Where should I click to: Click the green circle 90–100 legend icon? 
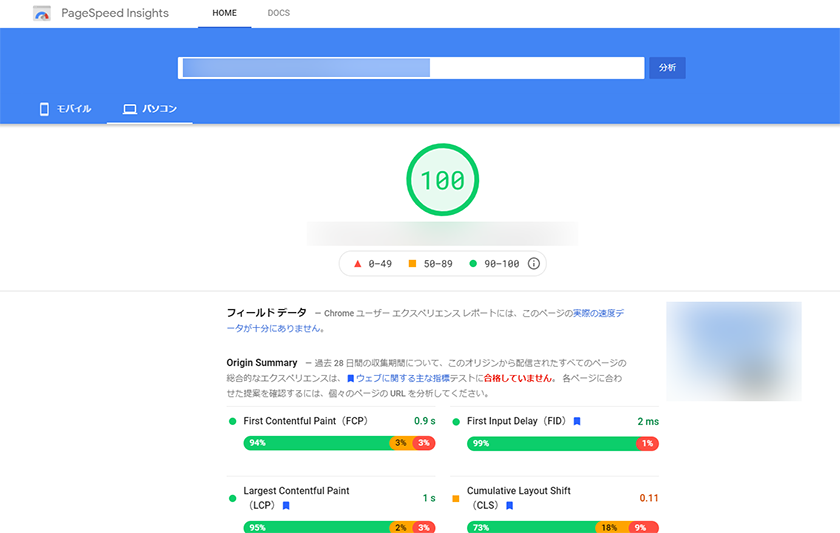pyautogui.click(x=473, y=264)
